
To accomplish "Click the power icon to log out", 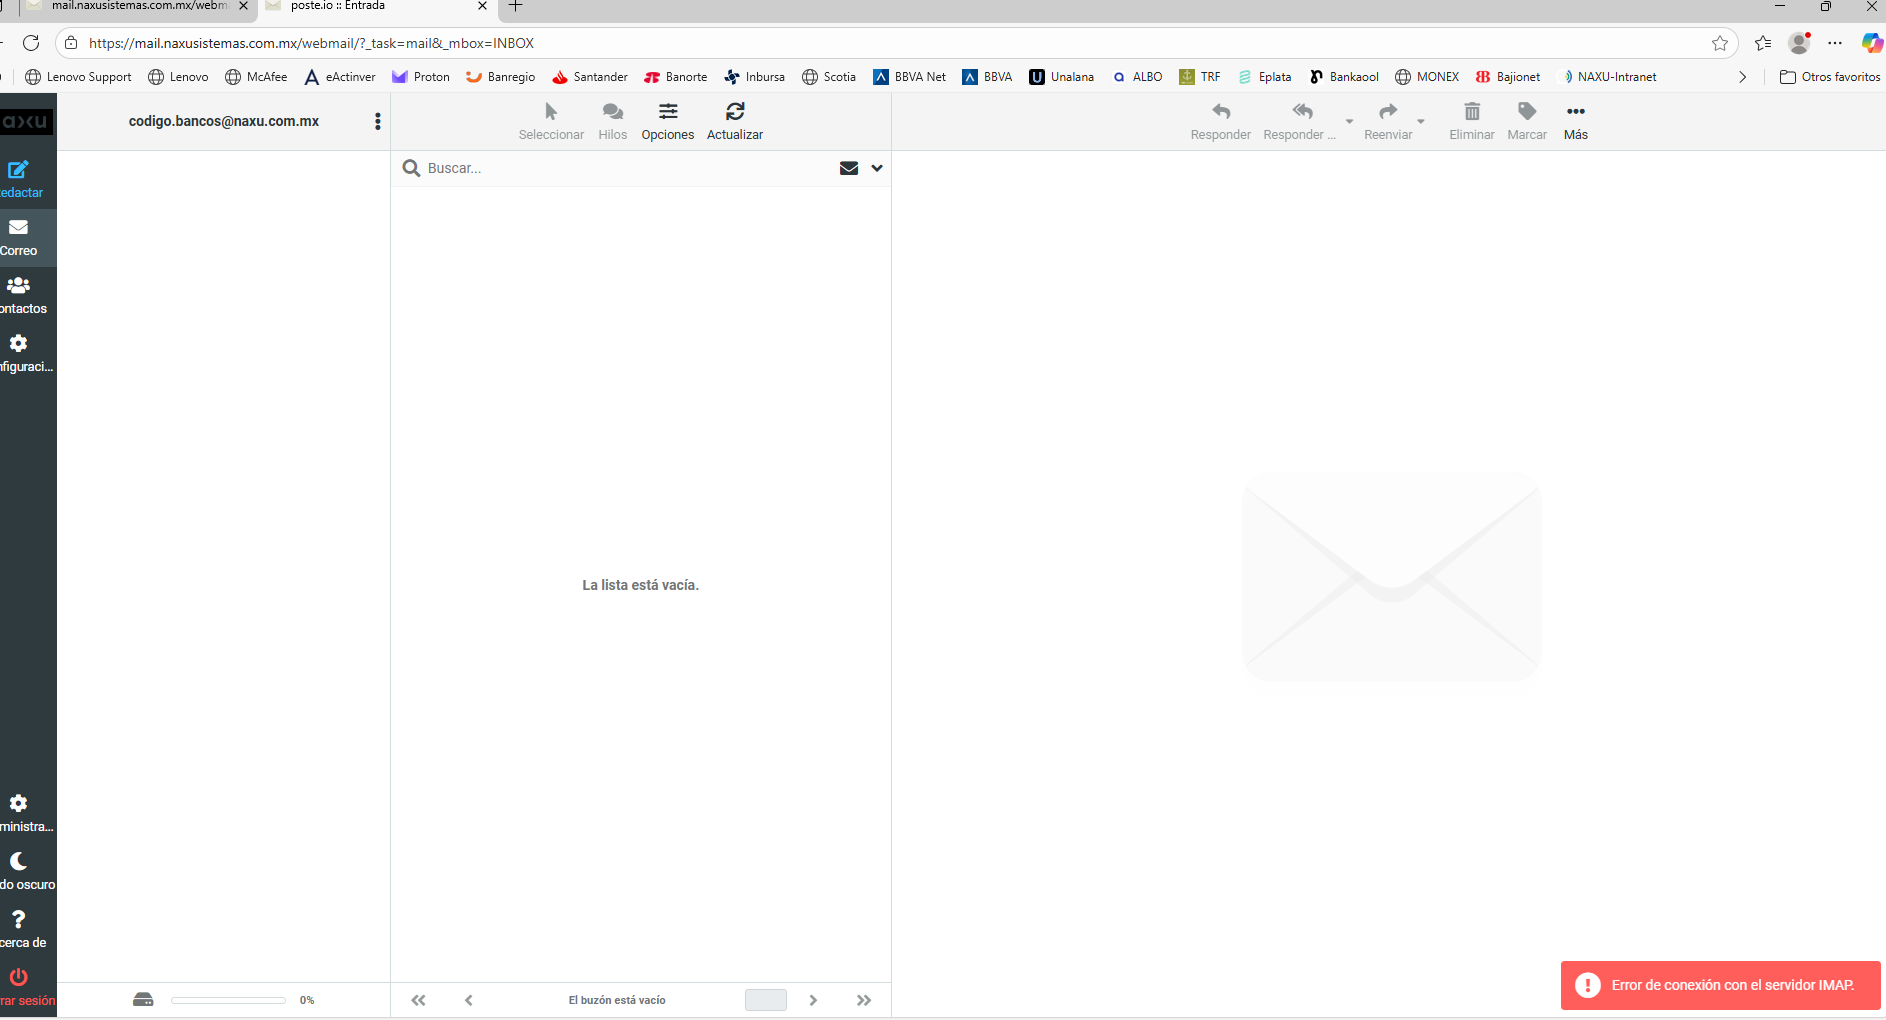I will pyautogui.click(x=18, y=977).
